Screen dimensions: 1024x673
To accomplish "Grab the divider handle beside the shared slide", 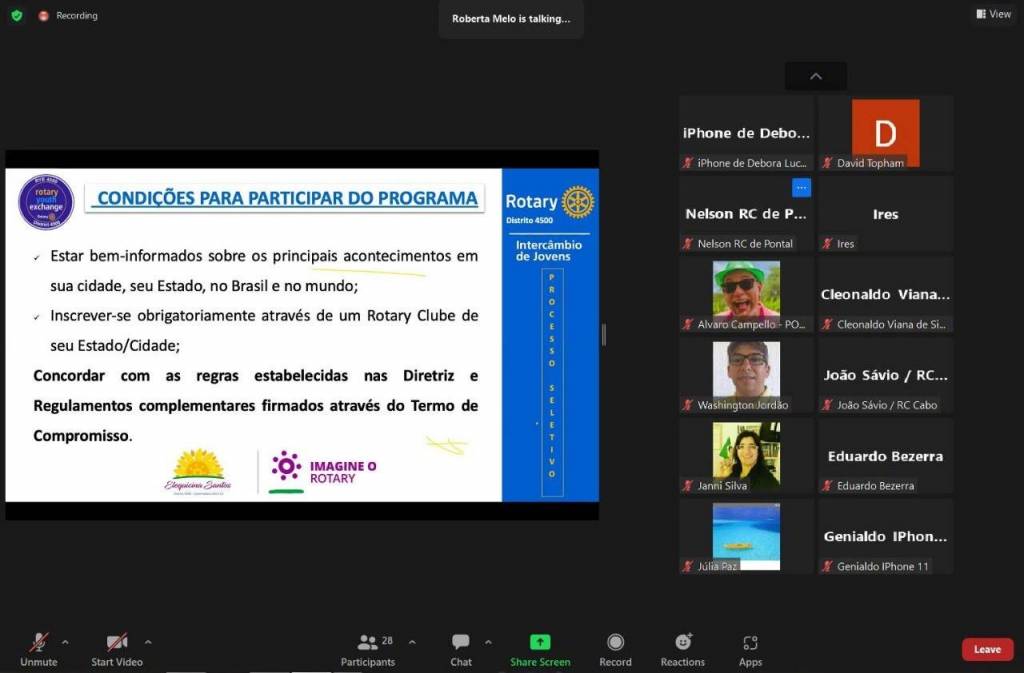I will (603, 335).
